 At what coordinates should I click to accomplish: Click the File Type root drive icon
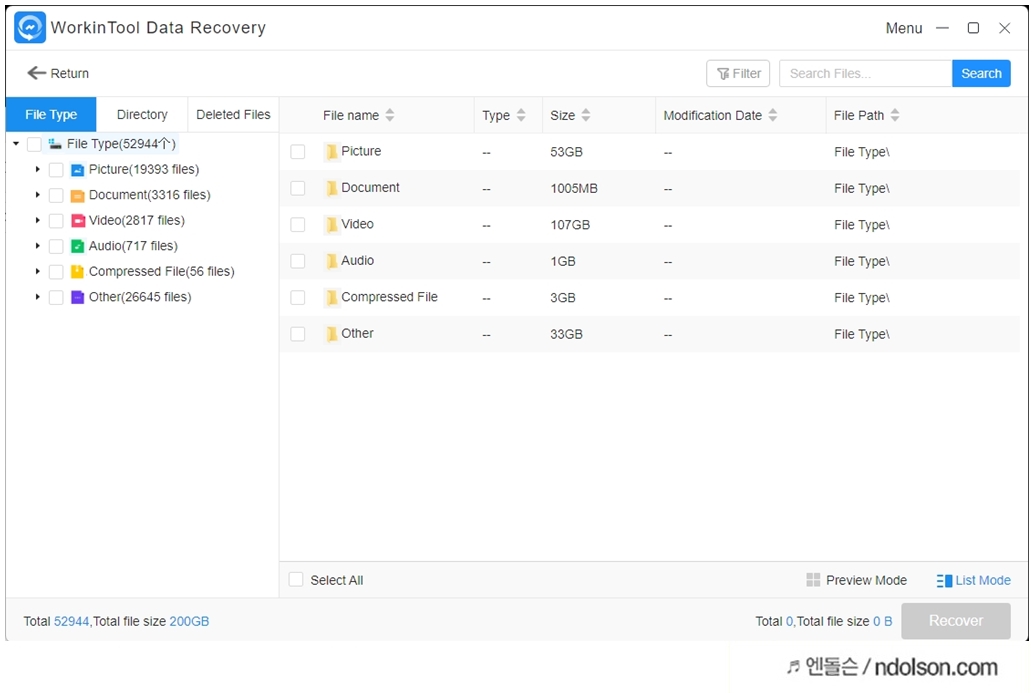pyautogui.click(x=55, y=144)
